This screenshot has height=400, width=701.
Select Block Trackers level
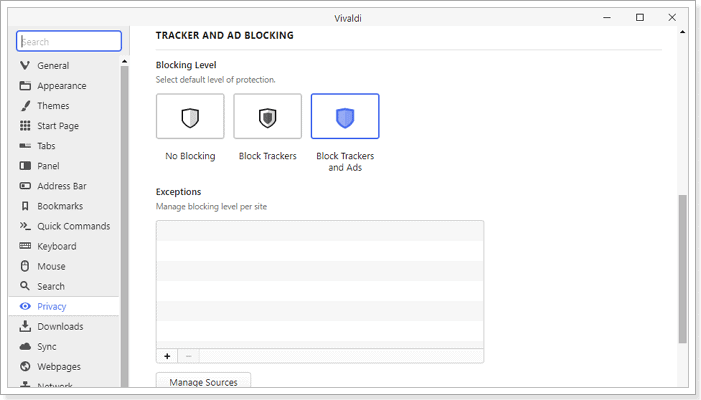click(x=267, y=116)
